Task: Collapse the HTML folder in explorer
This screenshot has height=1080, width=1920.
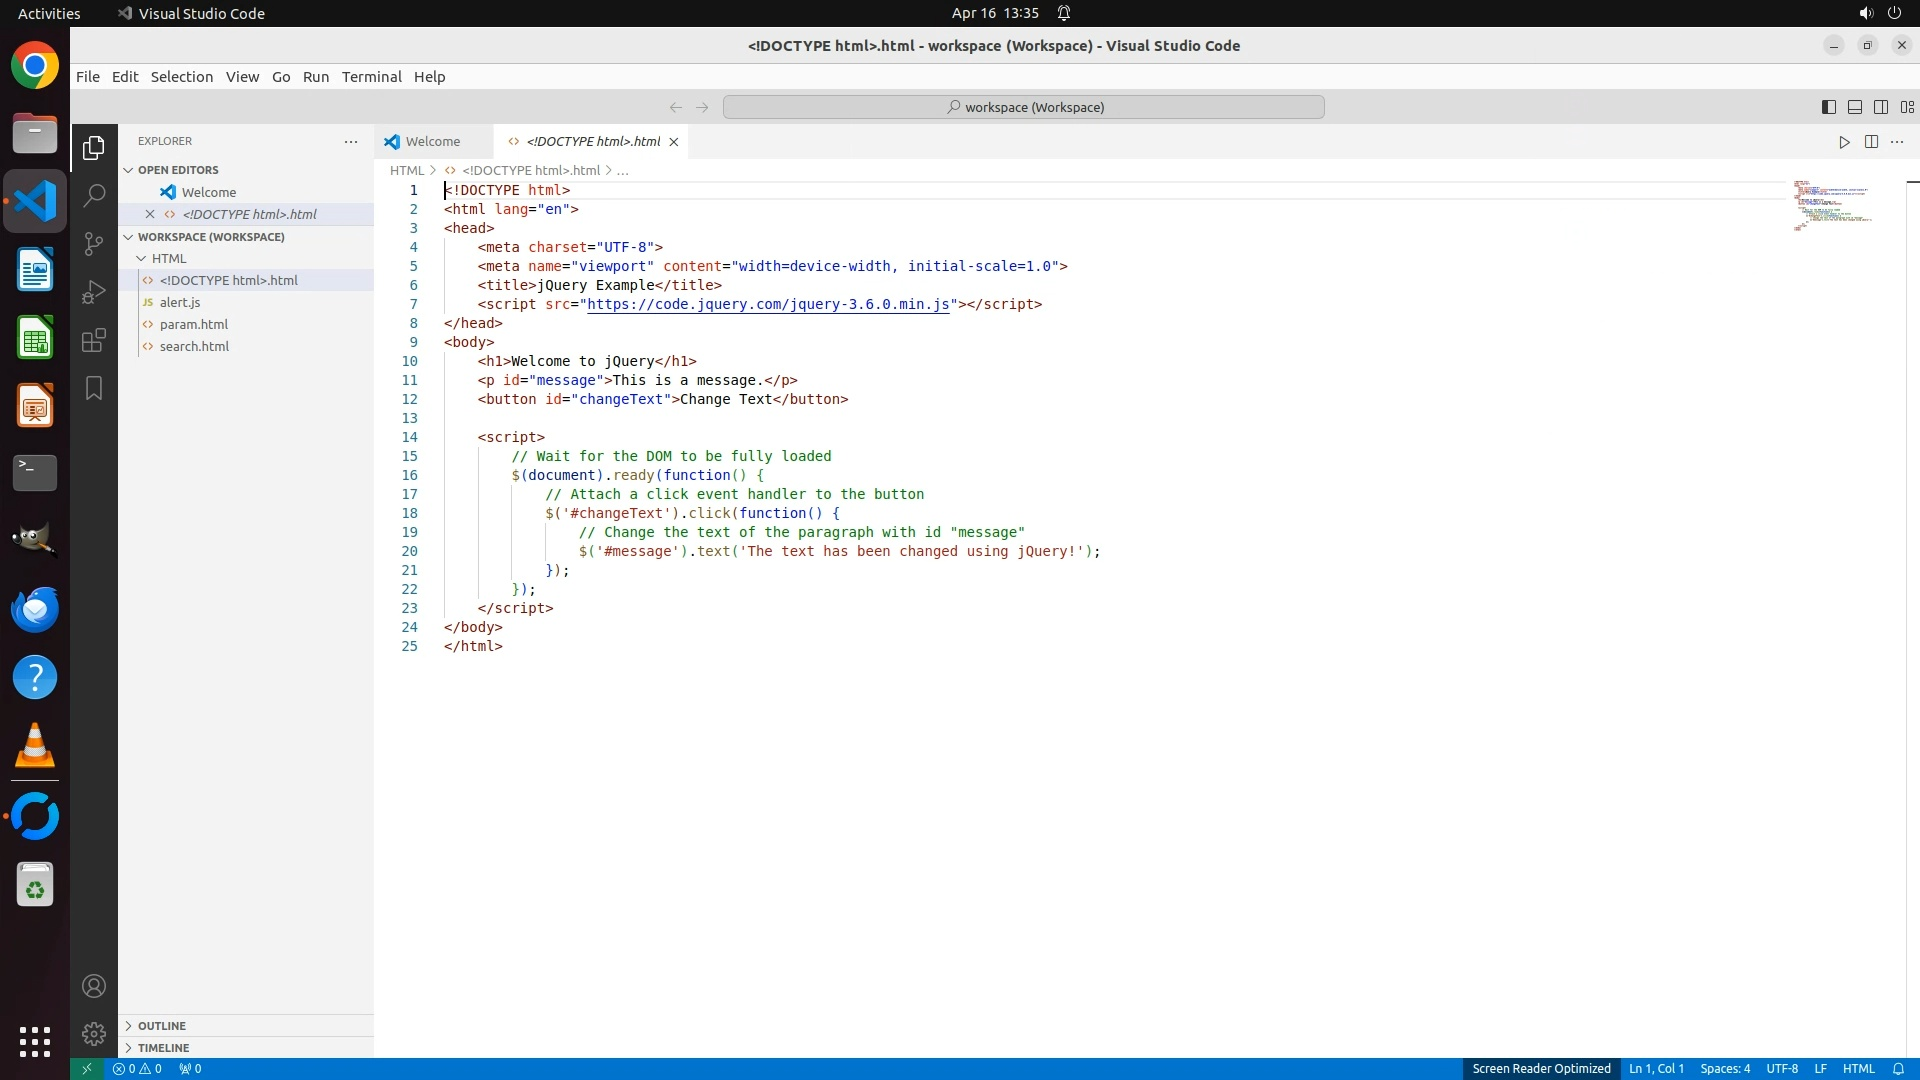Action: [168, 258]
